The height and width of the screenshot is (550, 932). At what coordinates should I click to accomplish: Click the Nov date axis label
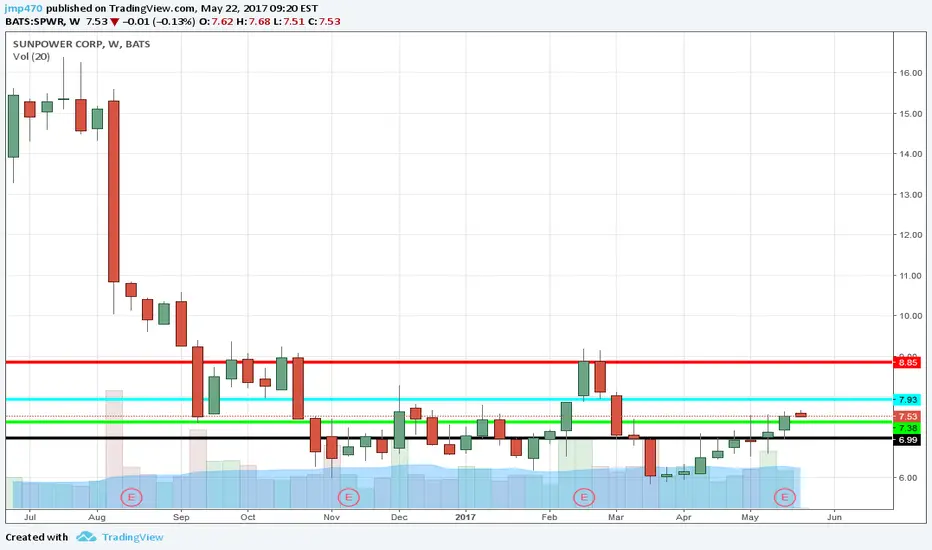(x=332, y=517)
